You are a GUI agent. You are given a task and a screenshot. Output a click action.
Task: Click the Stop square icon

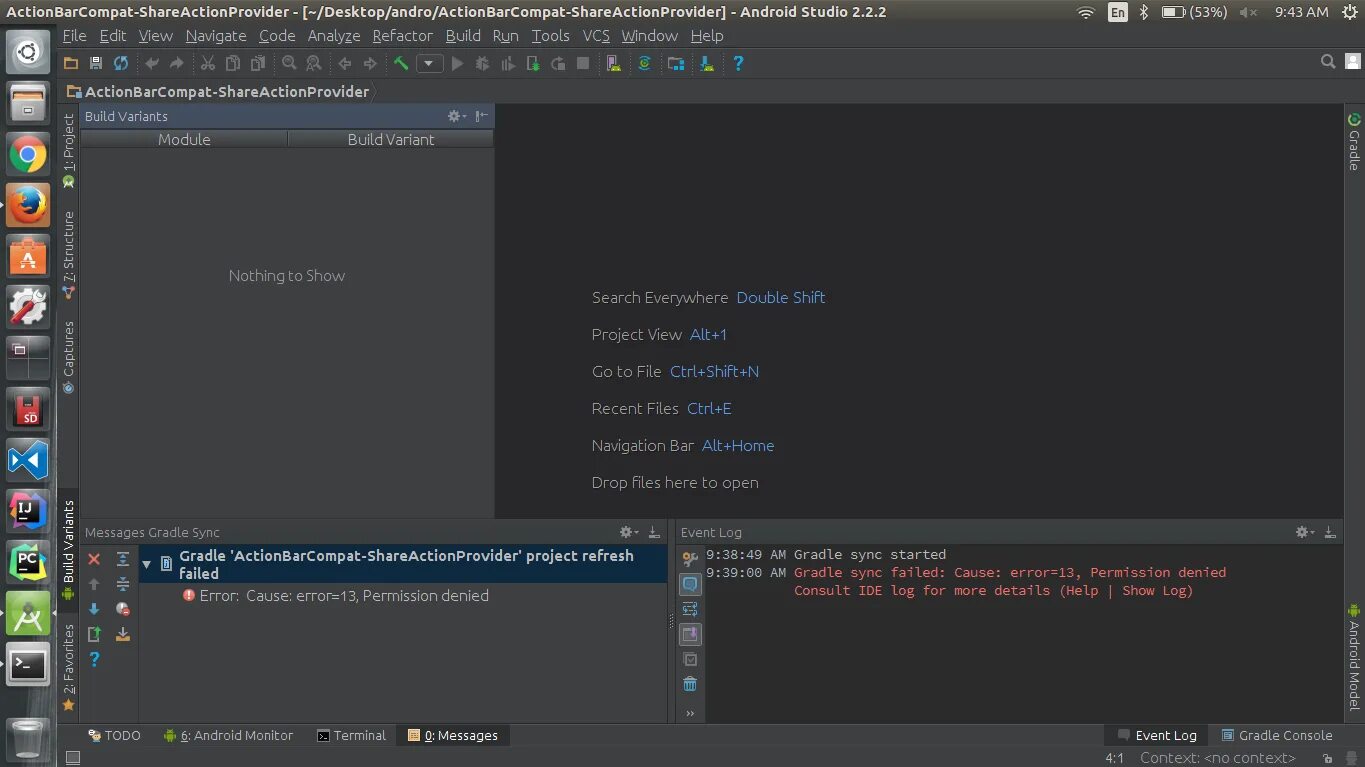coord(583,63)
